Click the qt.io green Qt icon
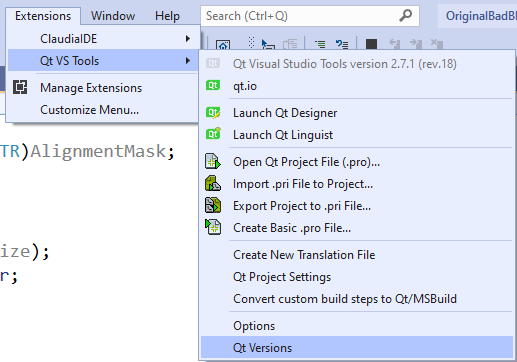 (x=213, y=85)
